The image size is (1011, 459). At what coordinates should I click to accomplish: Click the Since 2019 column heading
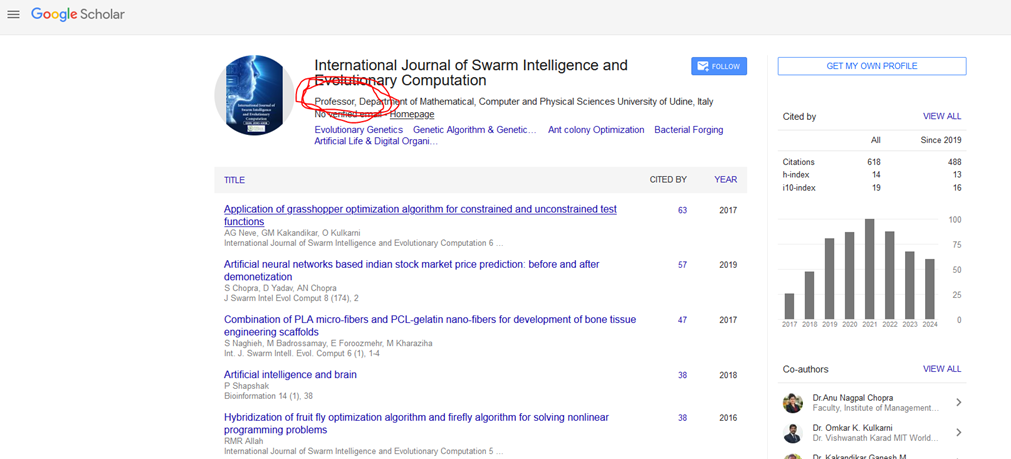(x=941, y=140)
